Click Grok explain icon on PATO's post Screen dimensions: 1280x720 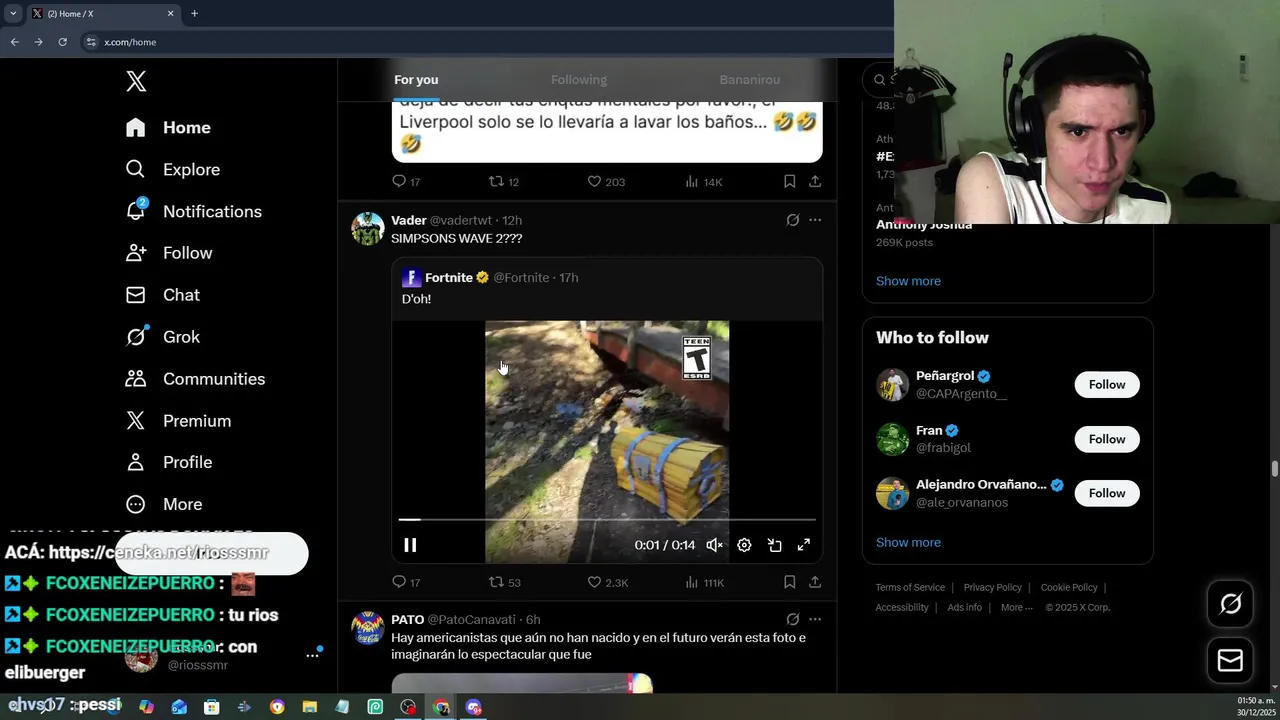tap(792, 620)
